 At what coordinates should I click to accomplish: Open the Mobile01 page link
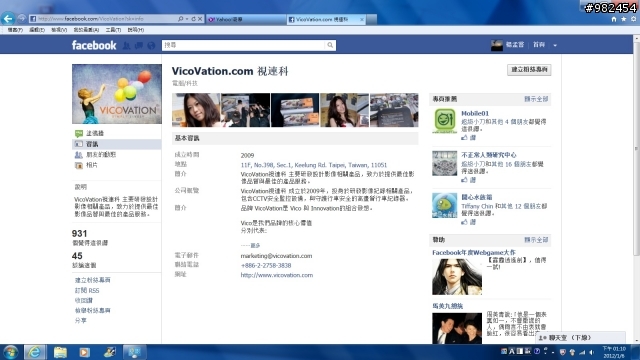(x=475, y=113)
